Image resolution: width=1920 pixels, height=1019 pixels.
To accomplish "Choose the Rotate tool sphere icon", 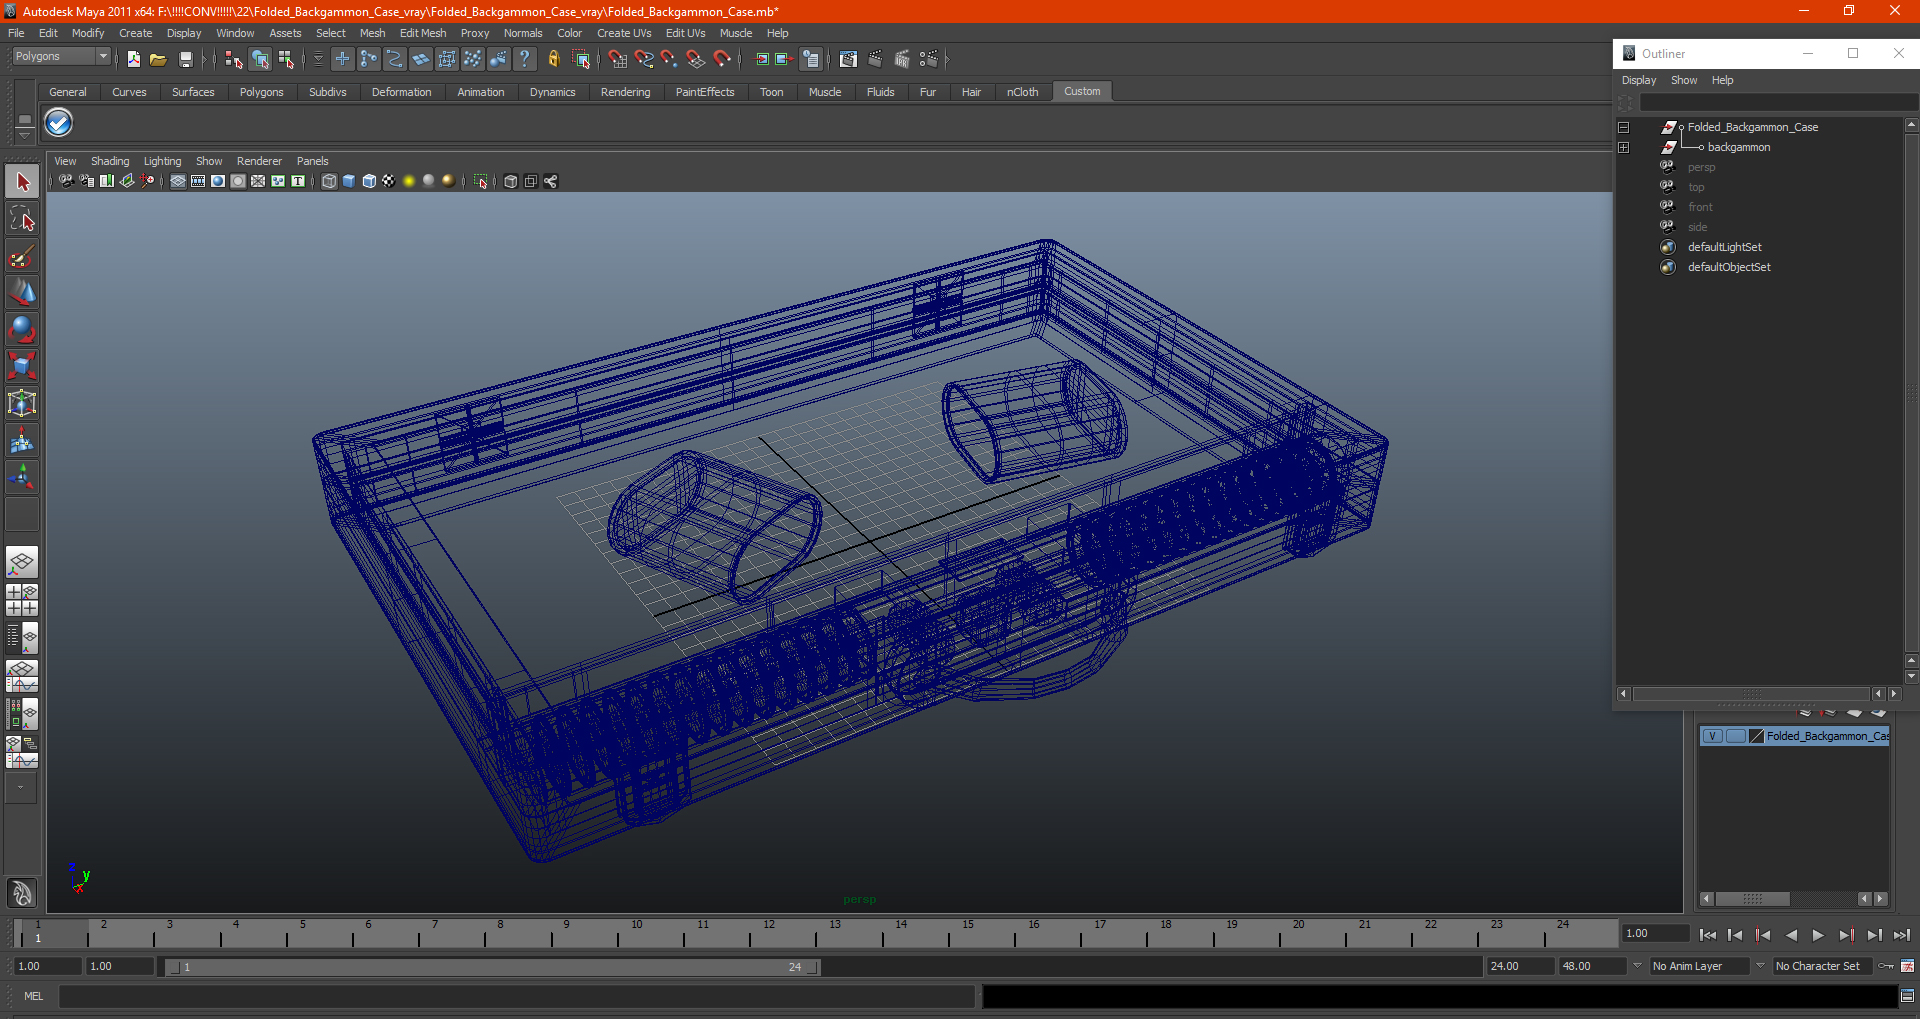I will [x=22, y=329].
